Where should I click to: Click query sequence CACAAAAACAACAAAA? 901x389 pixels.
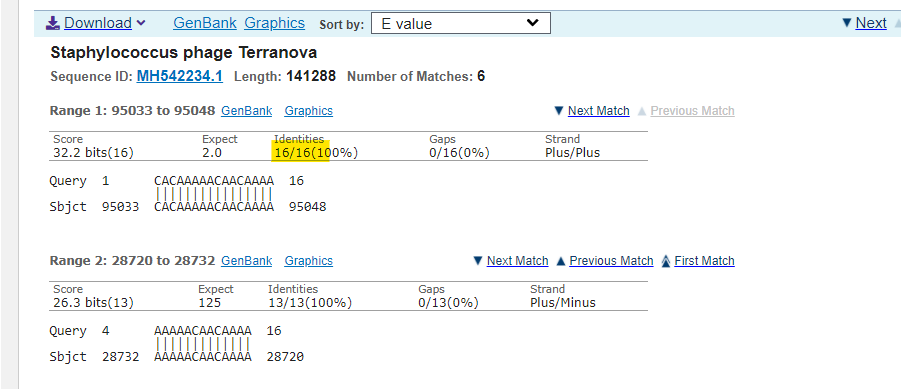point(214,181)
